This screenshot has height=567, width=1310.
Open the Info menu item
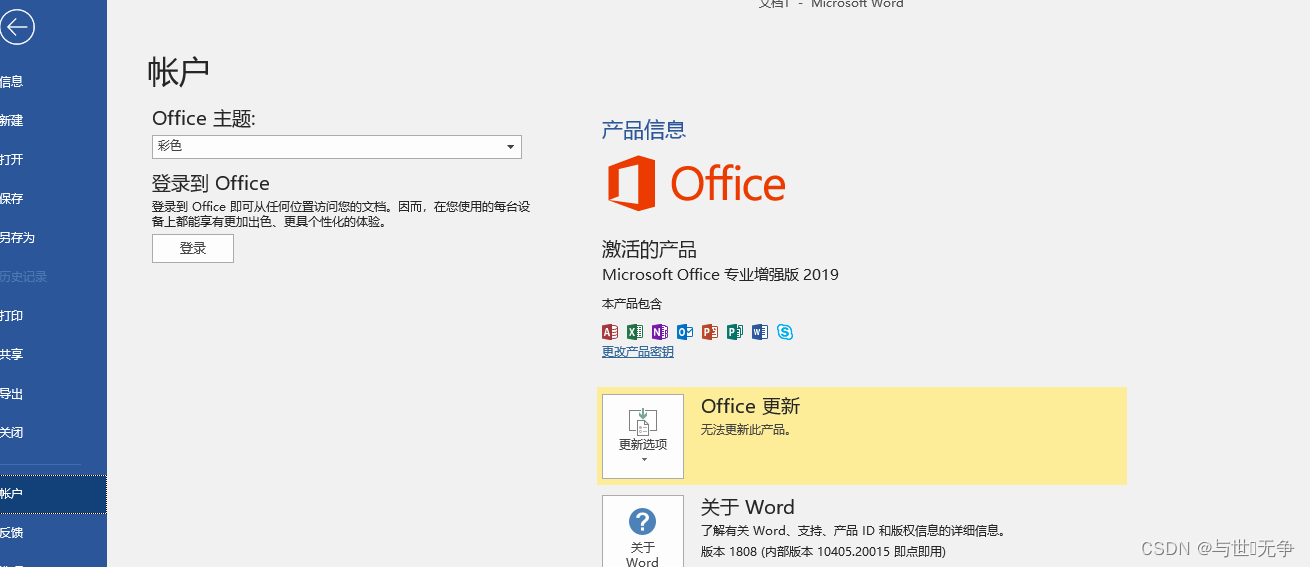click(x=53, y=81)
